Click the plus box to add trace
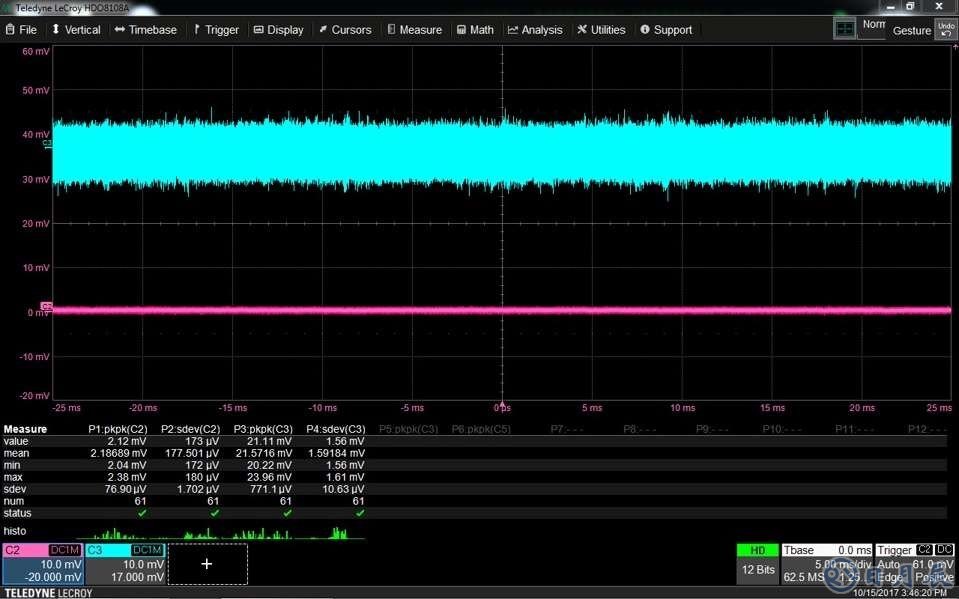 pyautogui.click(x=207, y=564)
